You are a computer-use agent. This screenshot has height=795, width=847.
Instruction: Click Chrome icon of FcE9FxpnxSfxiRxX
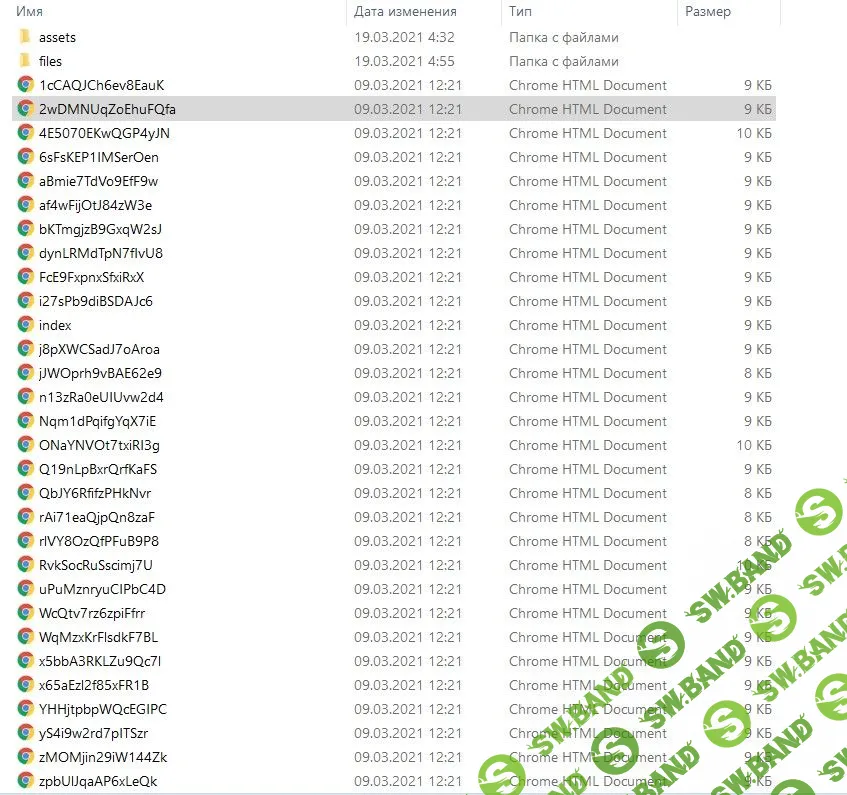click(26, 277)
